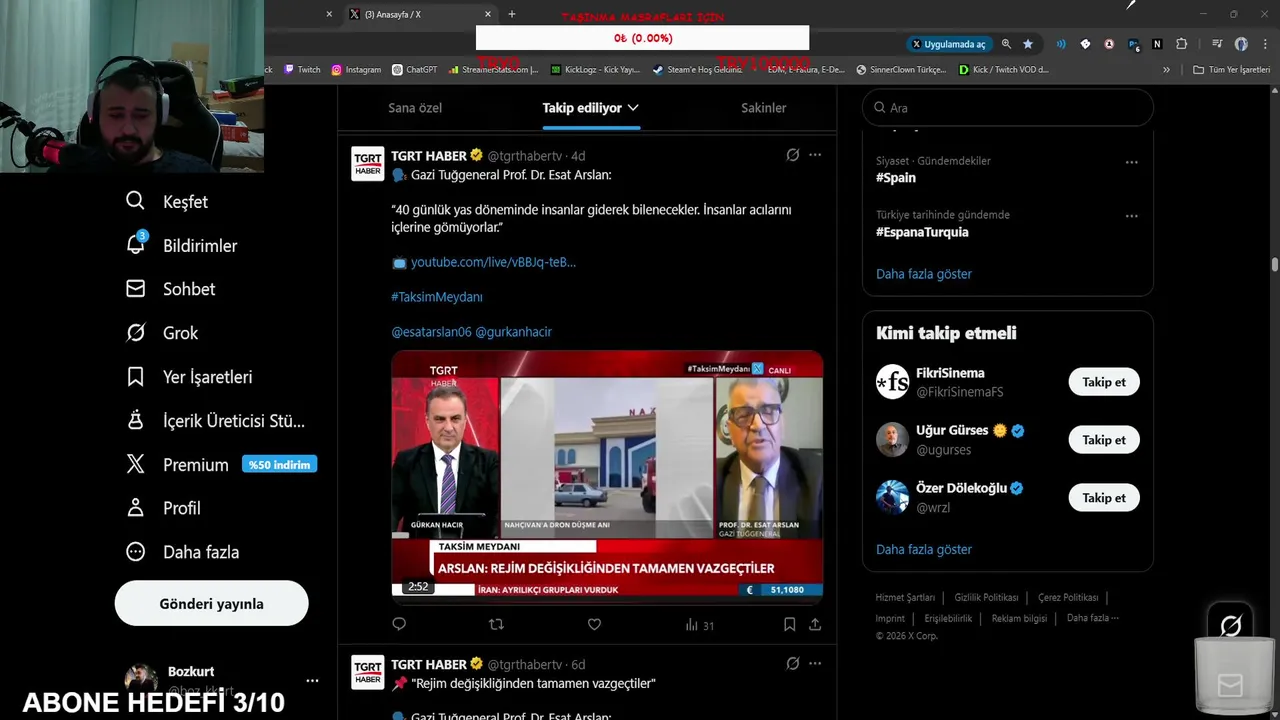
Task: Follow Özer Dölekoğlu
Action: (x=1104, y=498)
